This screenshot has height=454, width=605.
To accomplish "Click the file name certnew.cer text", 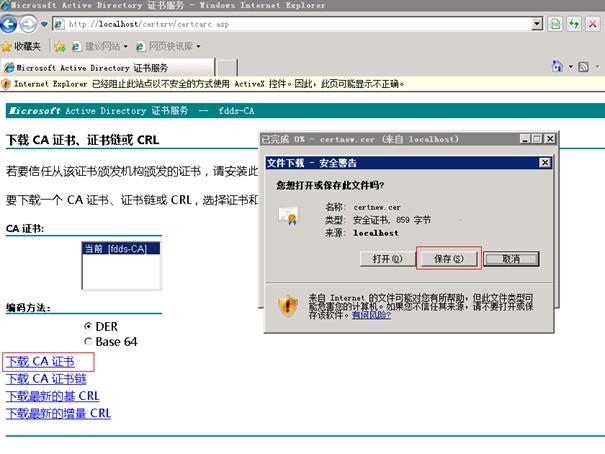I will coord(377,207).
